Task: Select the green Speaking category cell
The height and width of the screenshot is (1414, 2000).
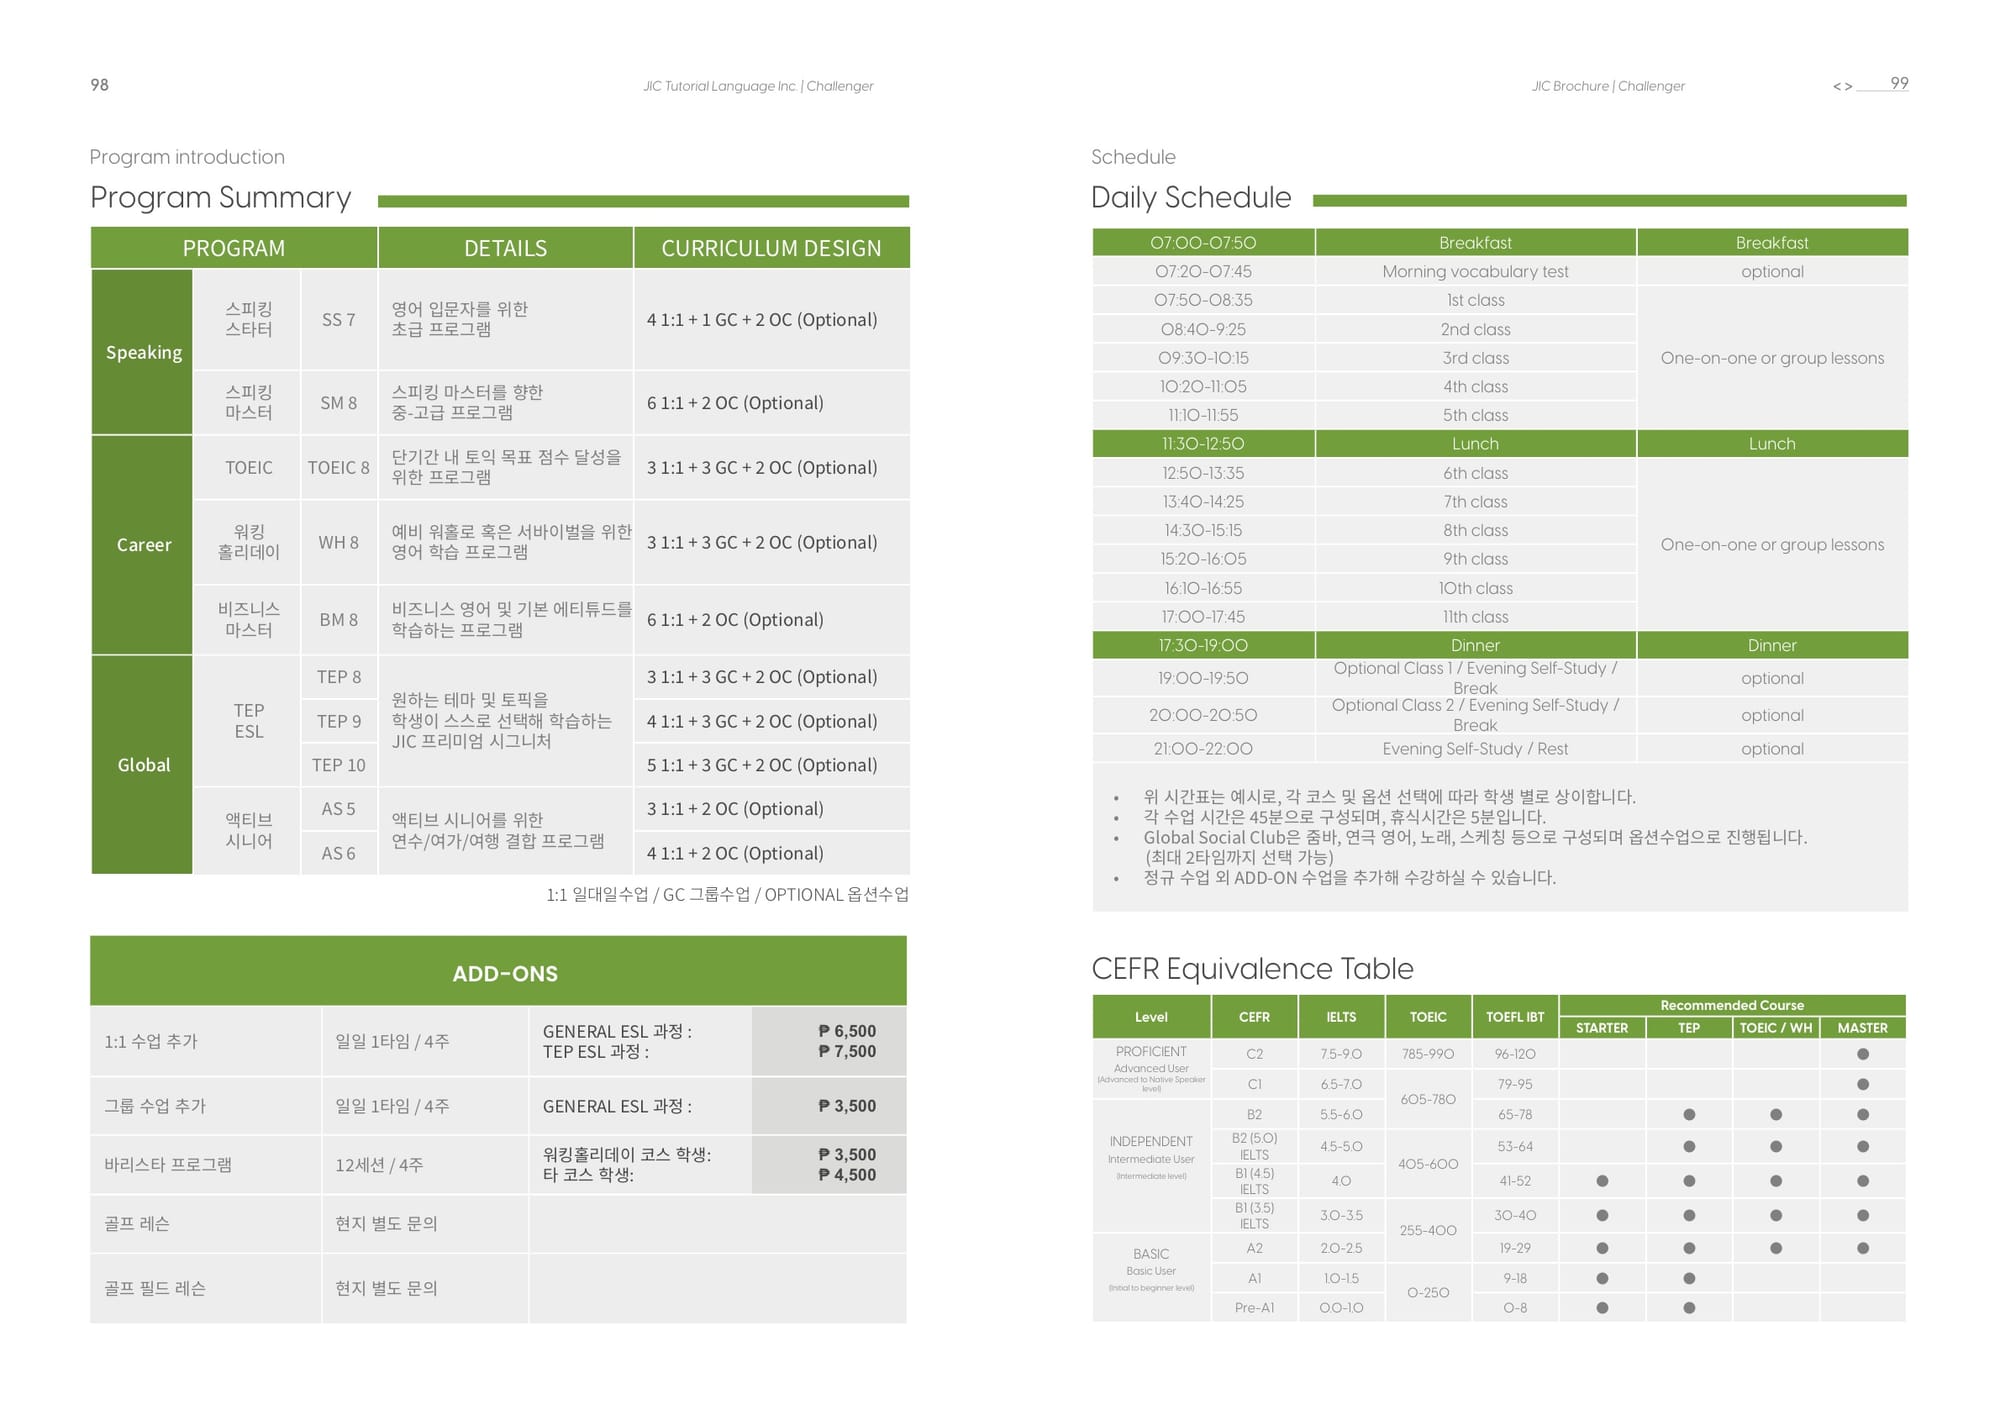Action: click(143, 352)
